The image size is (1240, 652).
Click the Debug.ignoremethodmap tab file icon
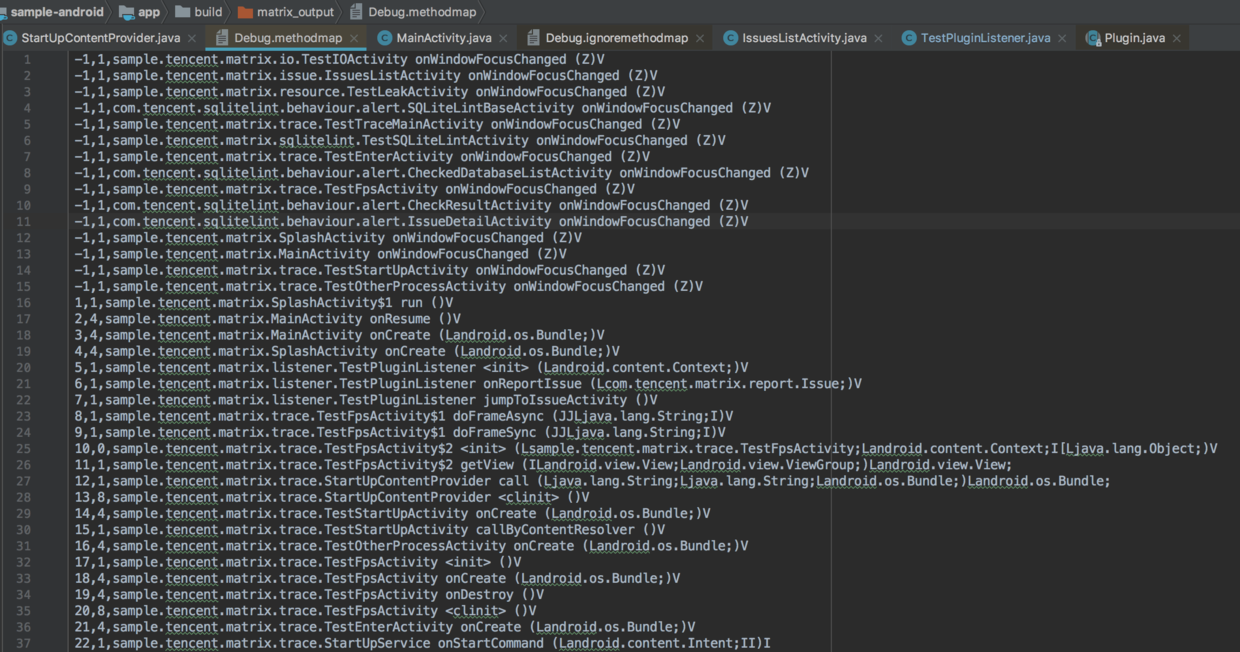click(x=533, y=38)
